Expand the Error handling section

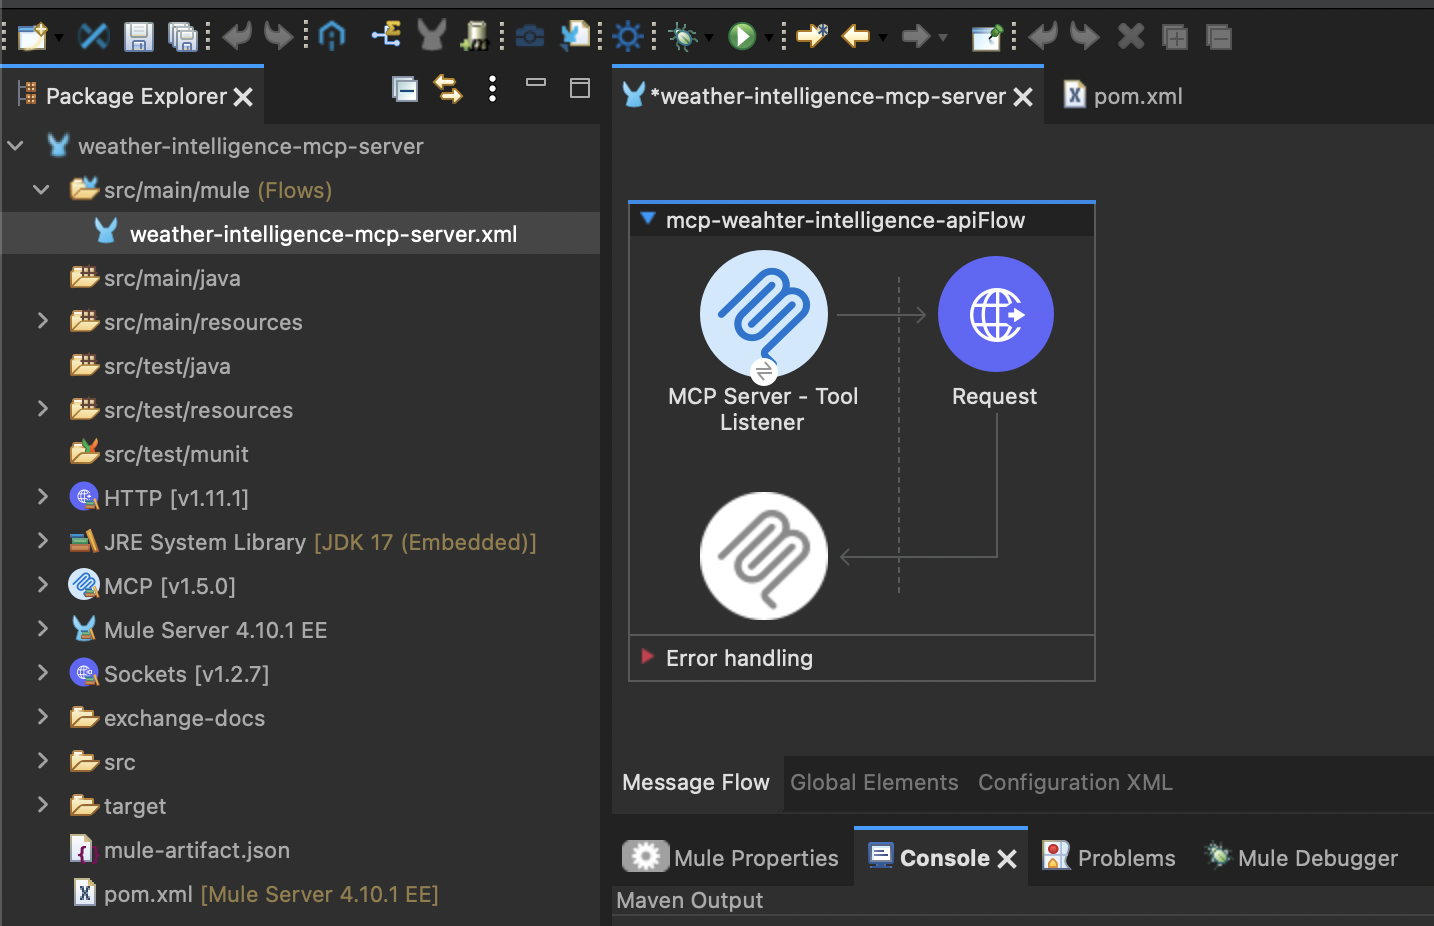point(647,657)
